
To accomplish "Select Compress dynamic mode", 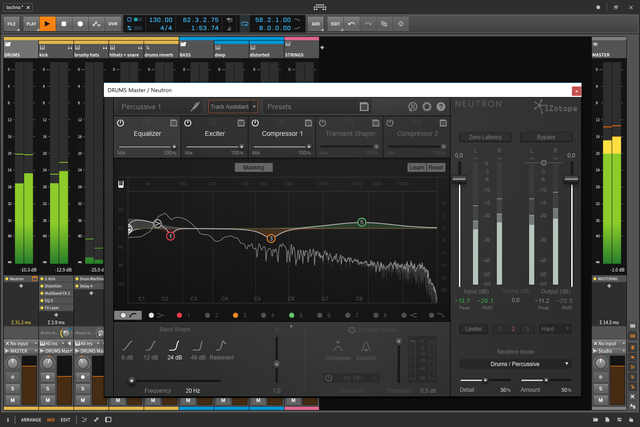I will point(338,350).
